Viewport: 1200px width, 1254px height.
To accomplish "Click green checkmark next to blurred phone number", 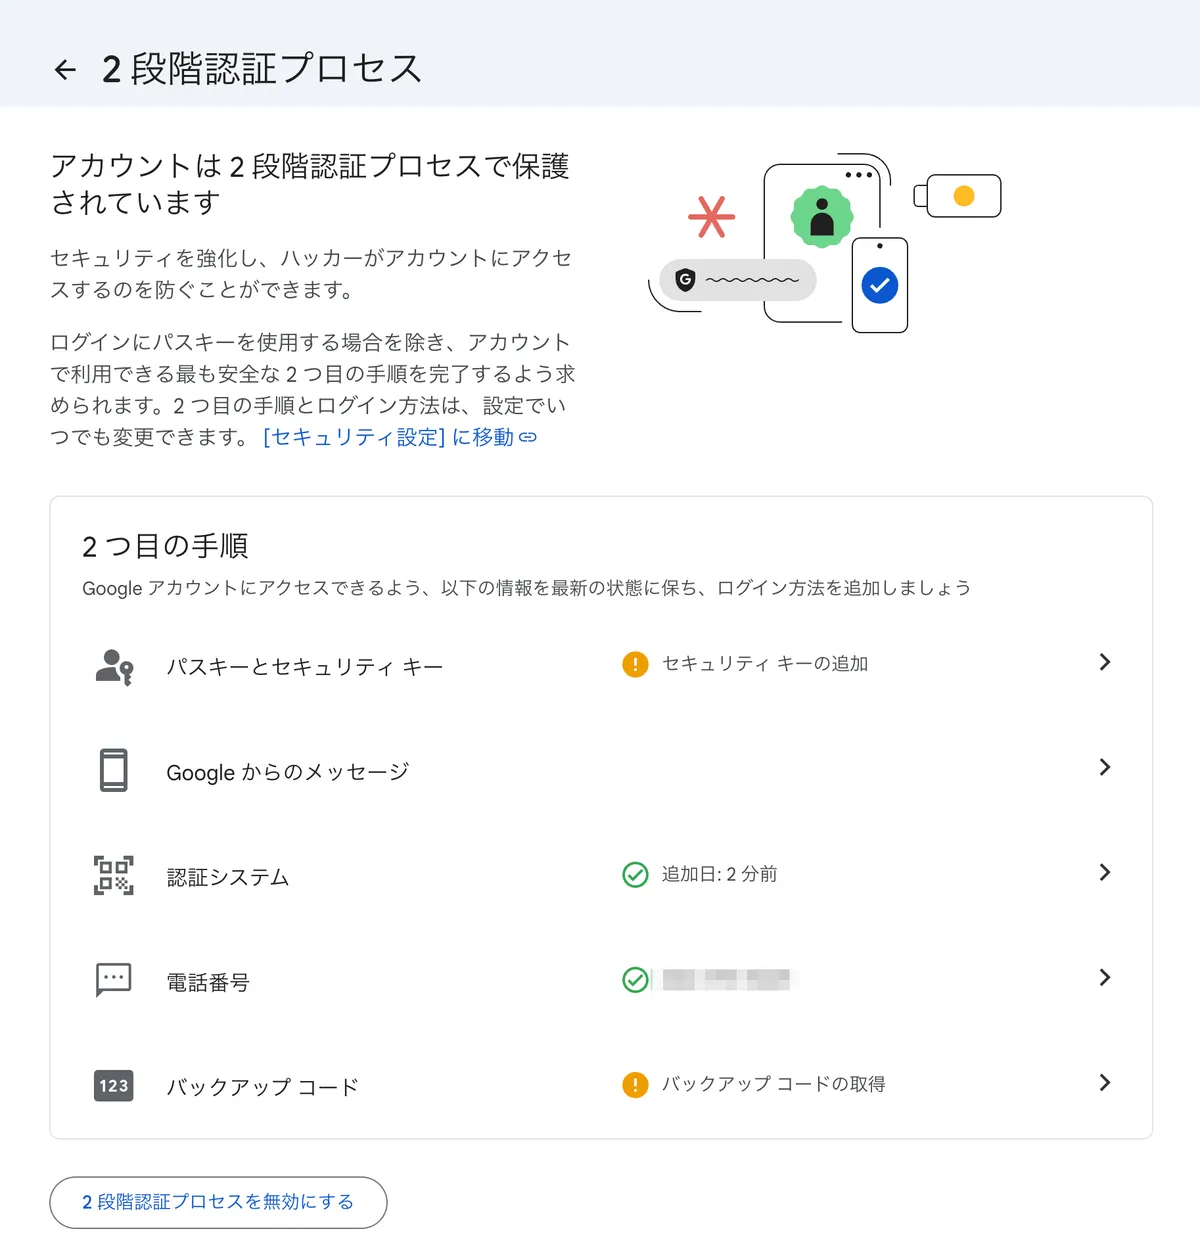I will tap(635, 980).
